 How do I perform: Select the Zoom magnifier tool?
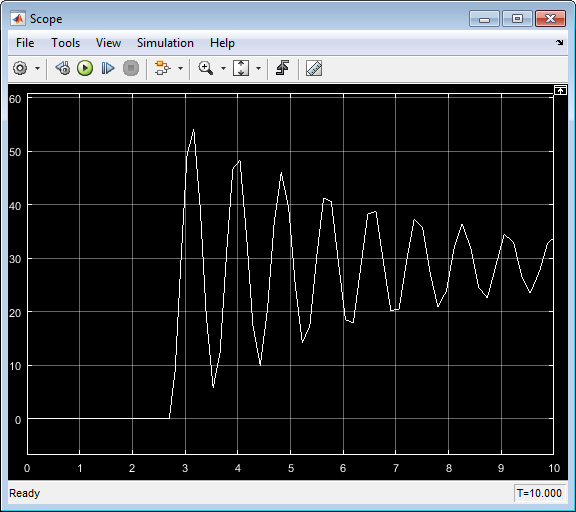click(x=205, y=68)
